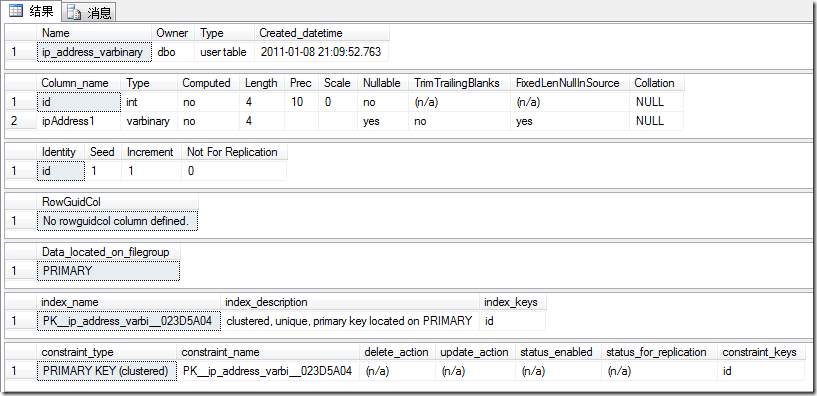Select the 'user table' type cell
Image resolution: width=817 pixels, height=396 pixels.
(x=225, y=52)
